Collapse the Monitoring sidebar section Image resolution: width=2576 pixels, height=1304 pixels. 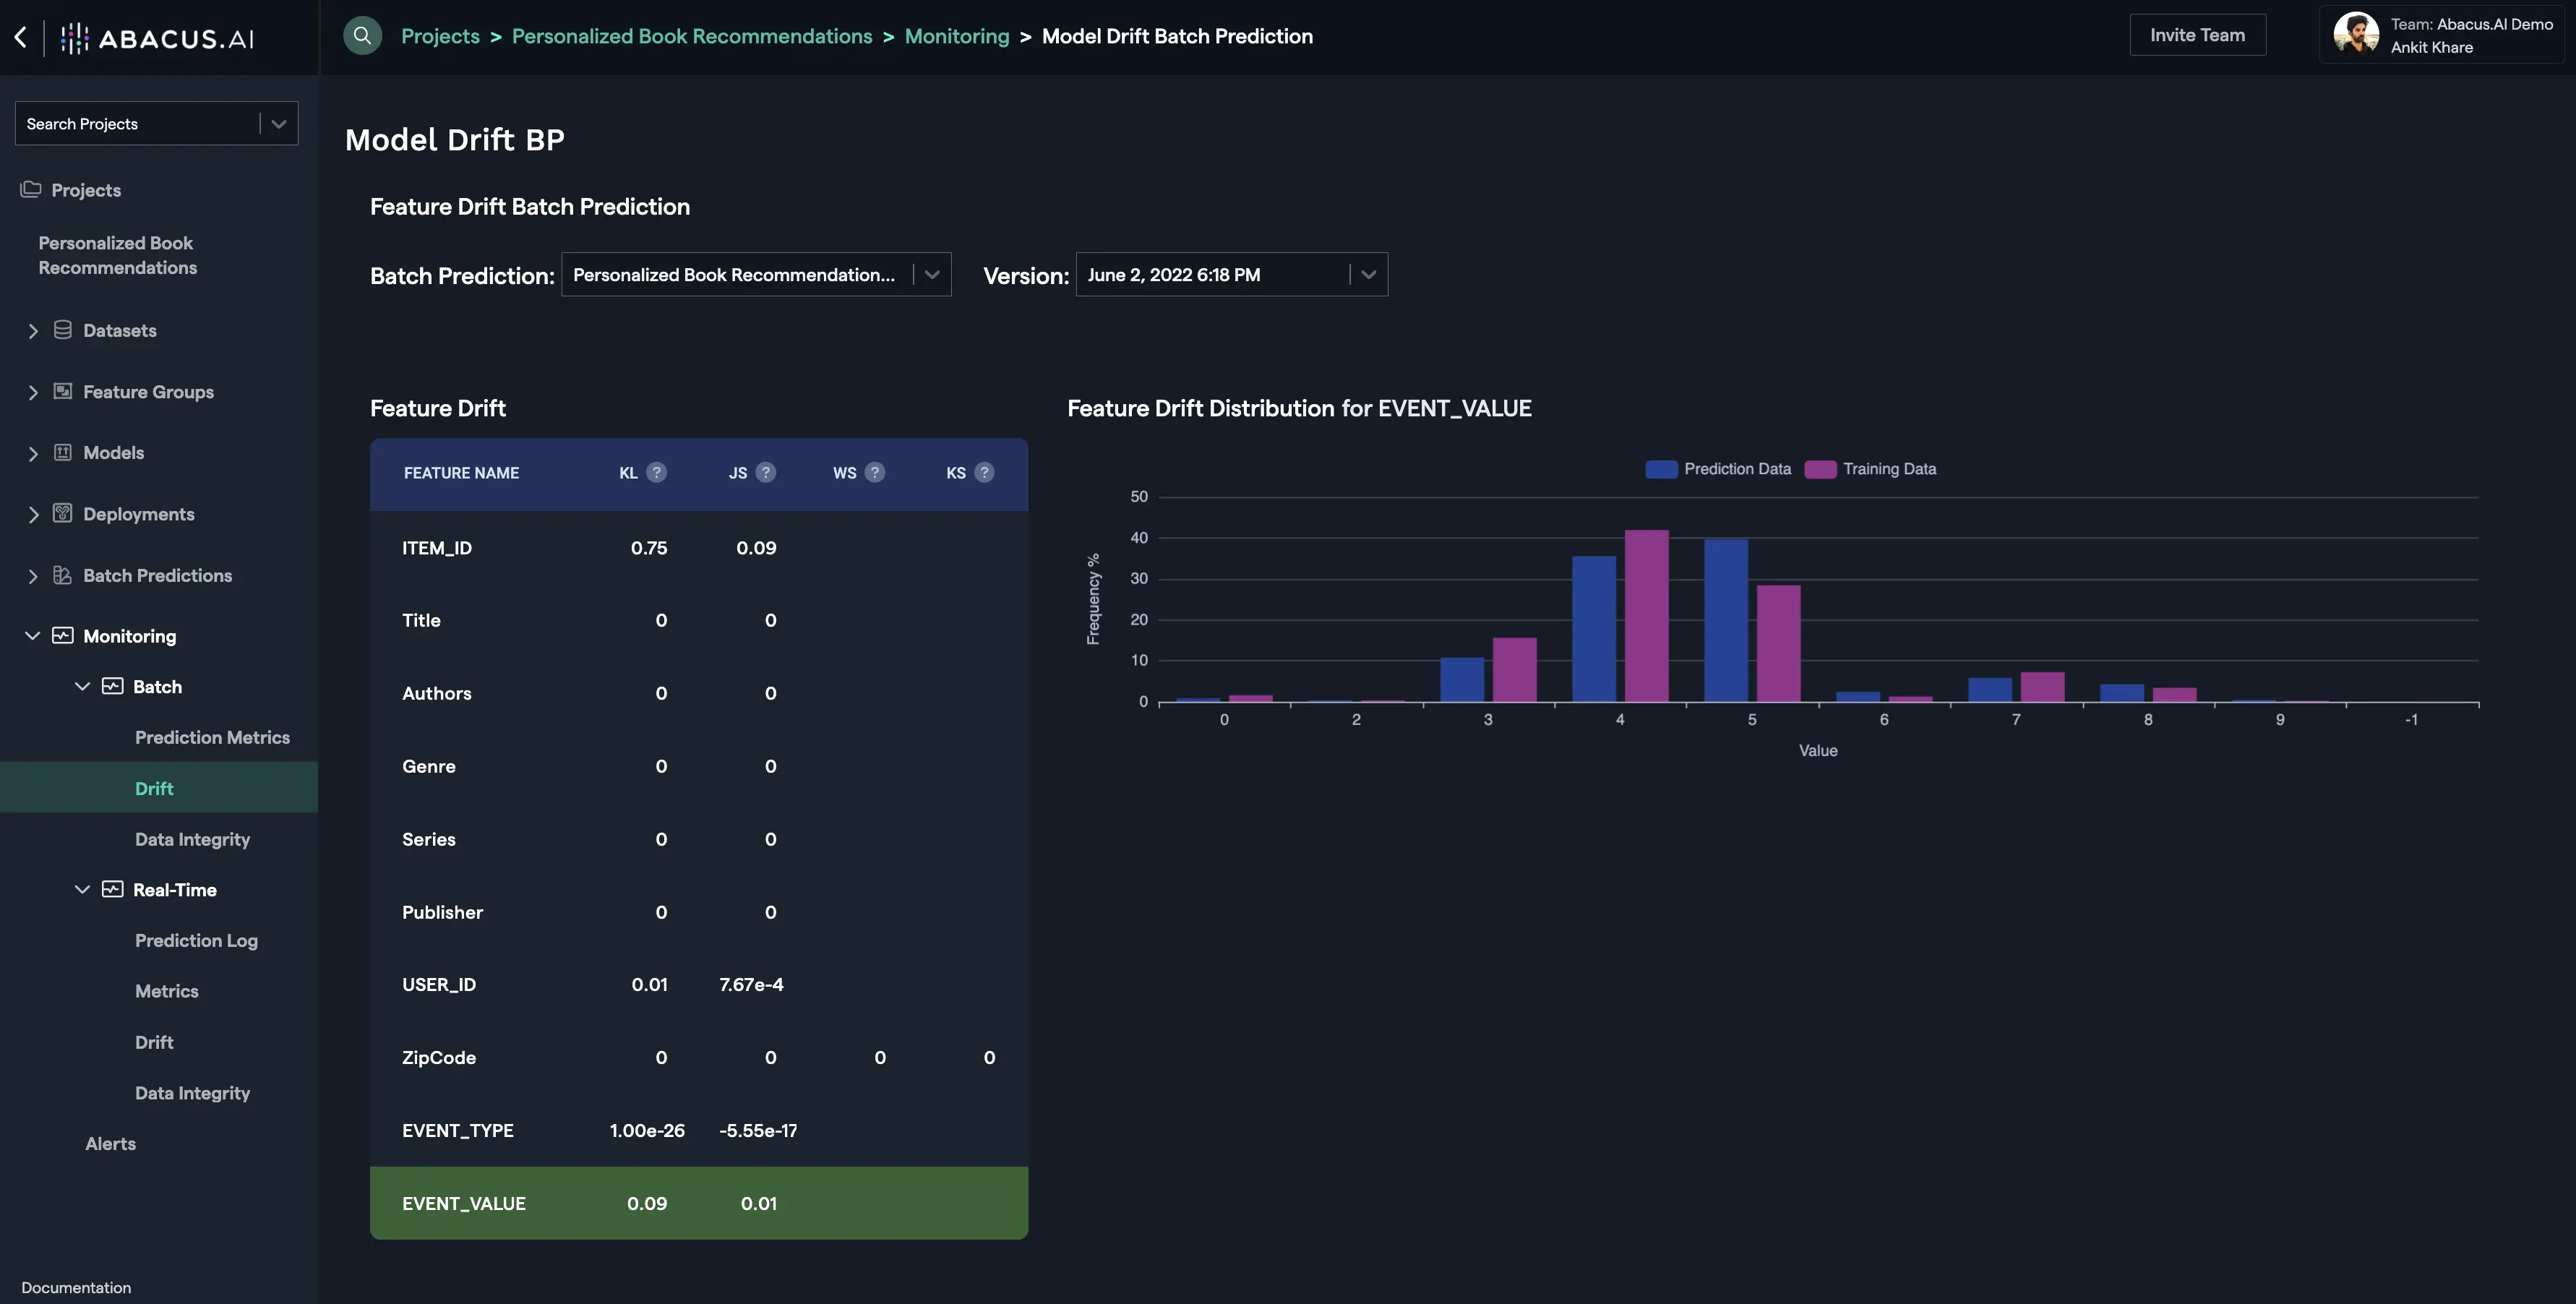click(32, 636)
